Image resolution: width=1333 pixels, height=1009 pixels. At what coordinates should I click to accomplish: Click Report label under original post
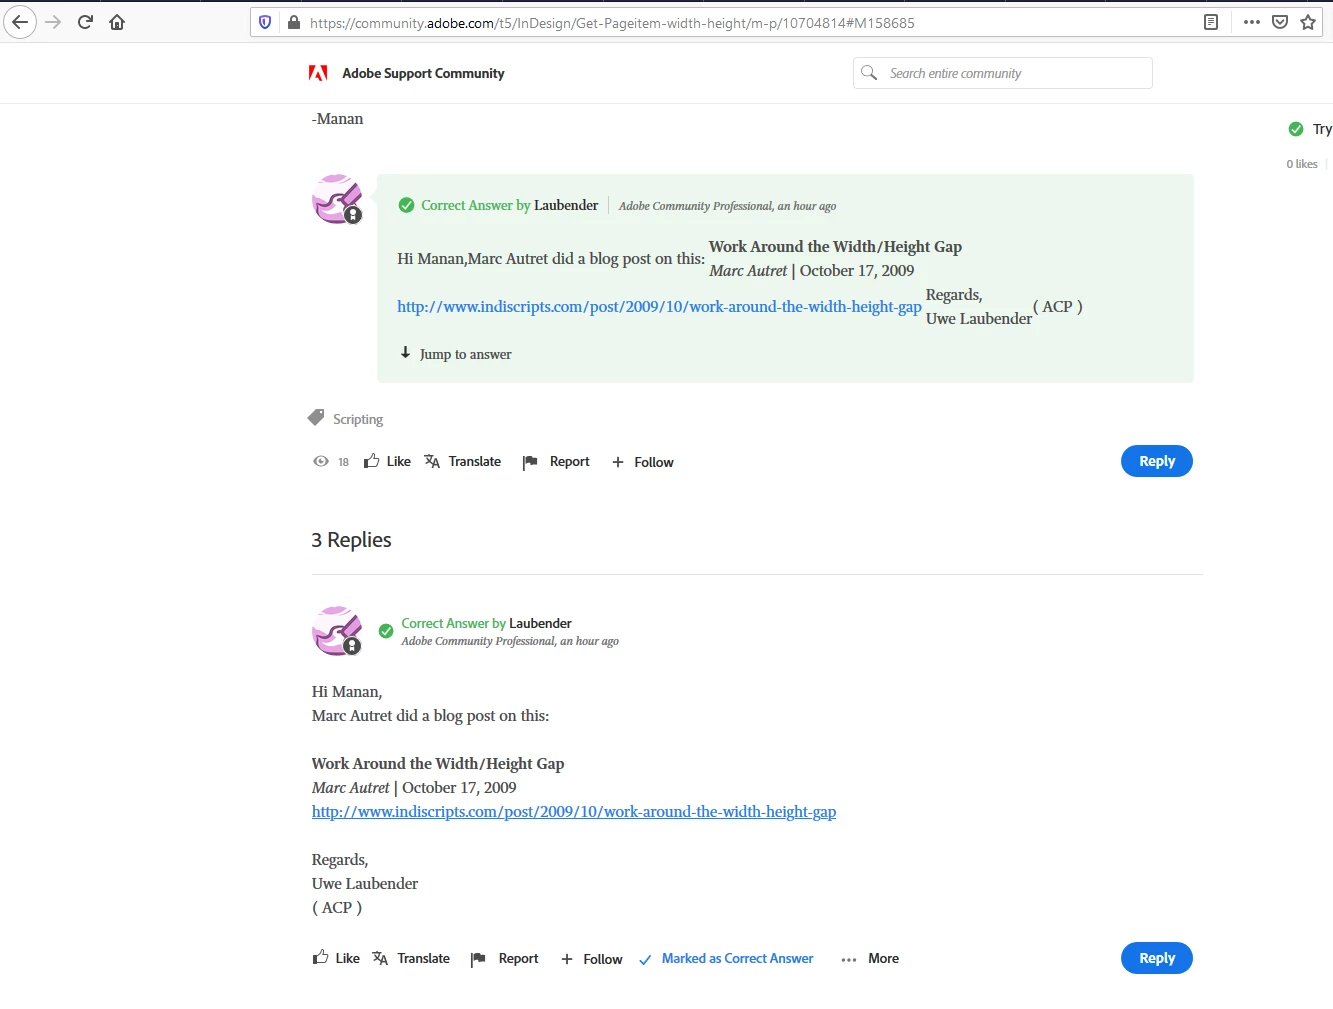[x=570, y=461]
